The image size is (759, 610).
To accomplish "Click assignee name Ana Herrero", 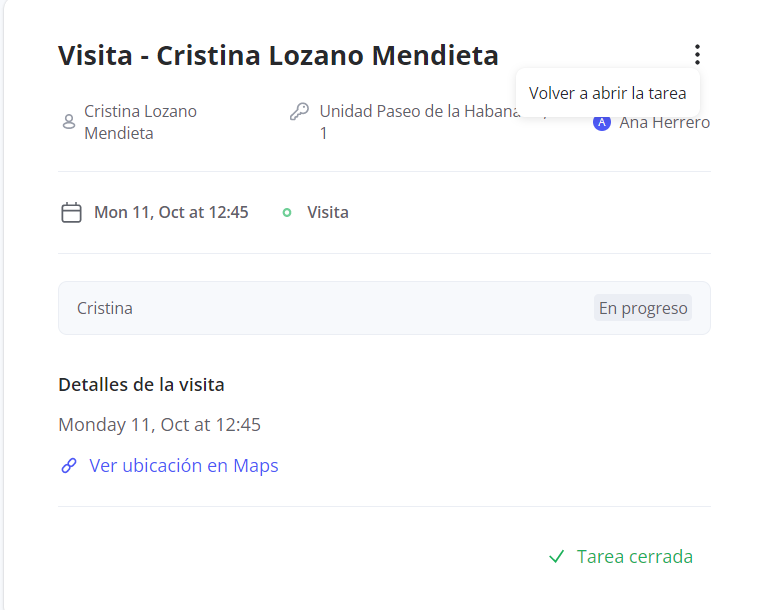I will [x=664, y=123].
